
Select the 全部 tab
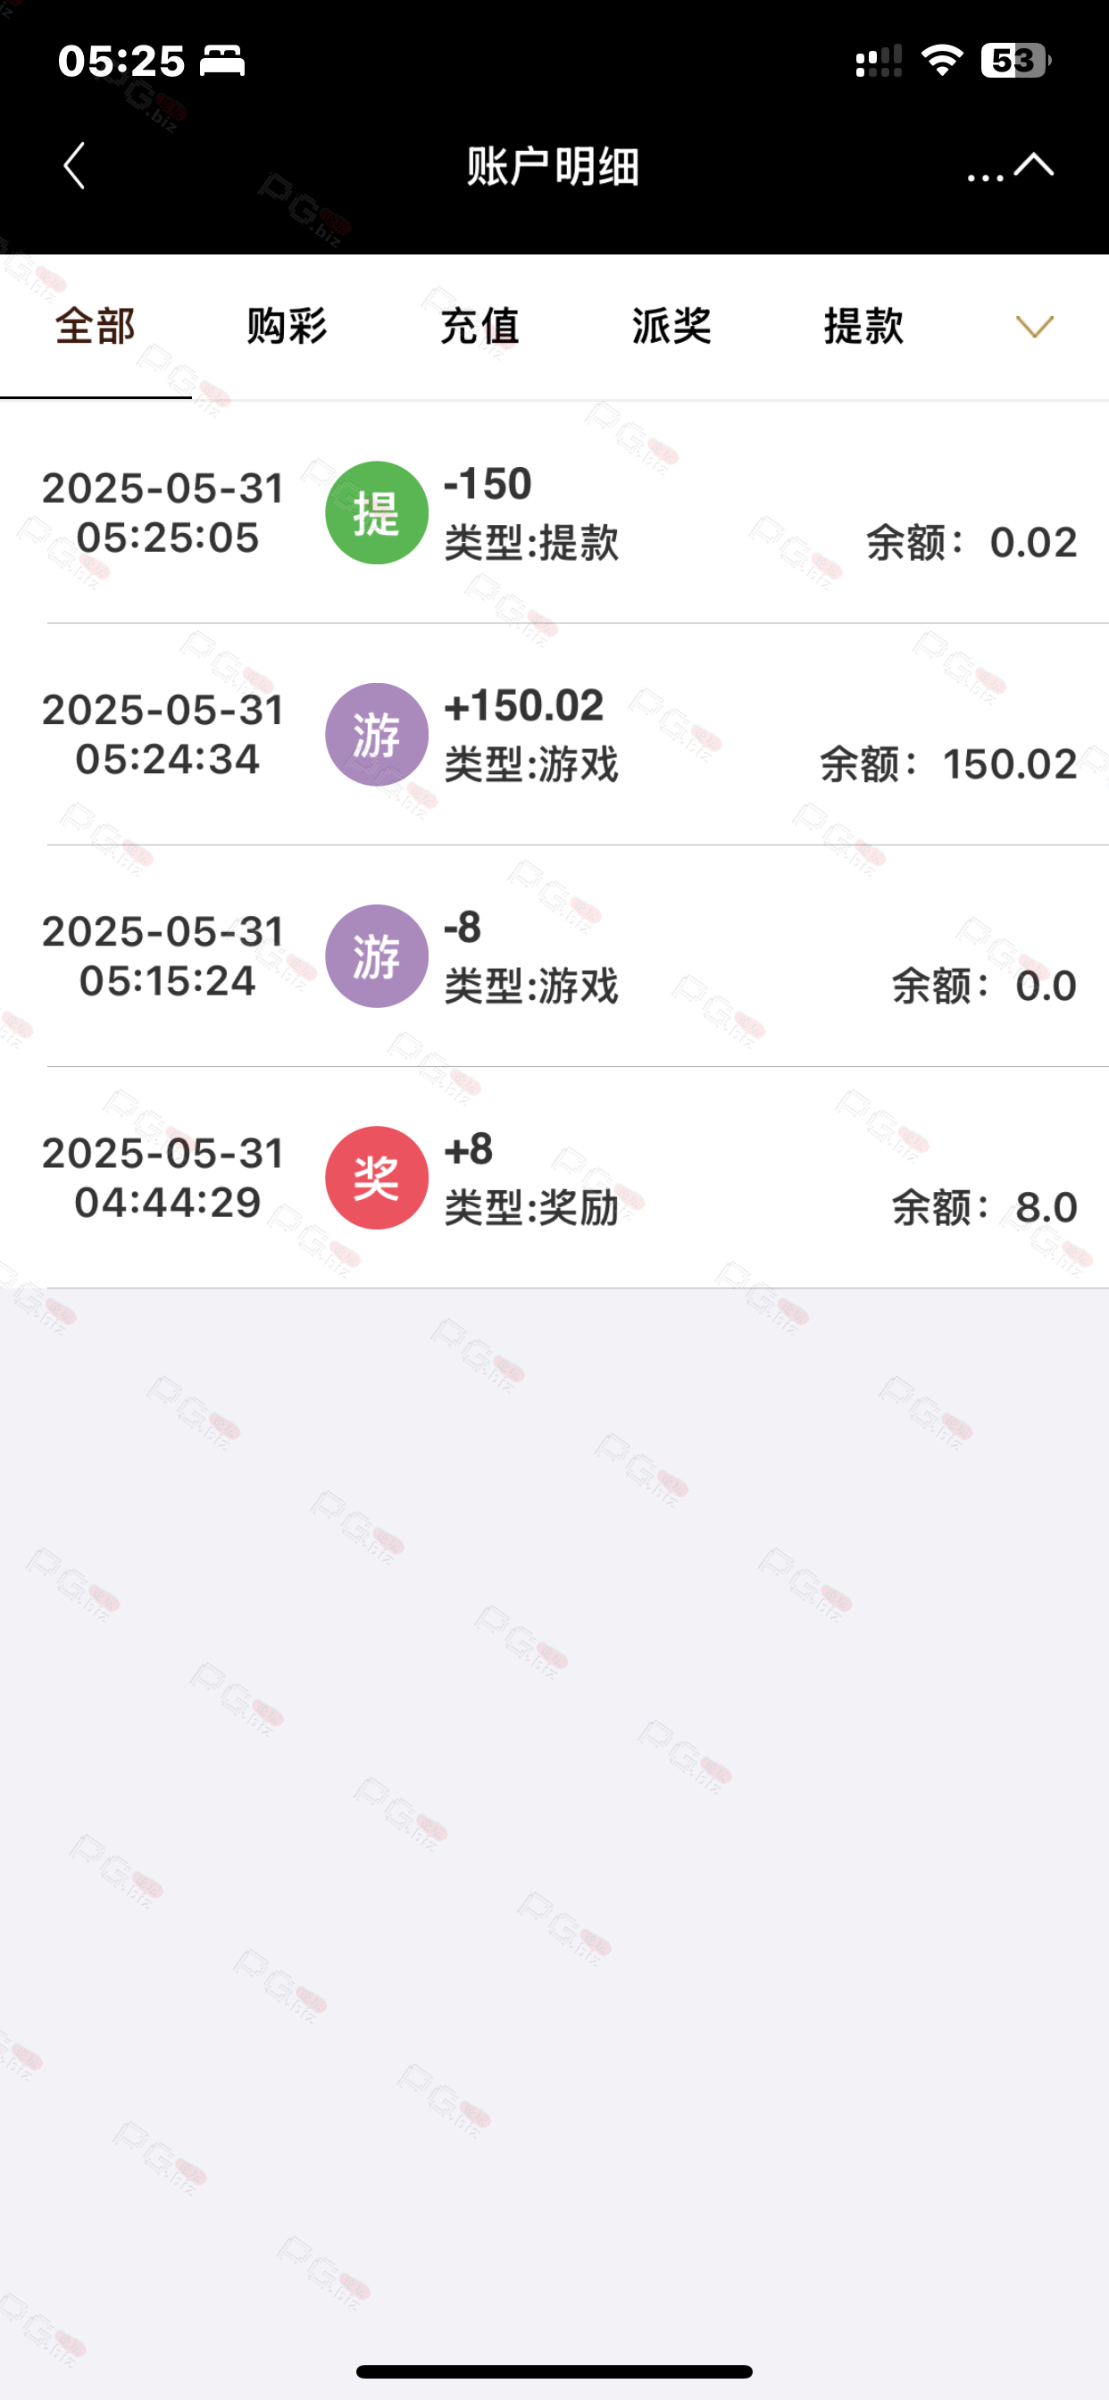coord(95,326)
